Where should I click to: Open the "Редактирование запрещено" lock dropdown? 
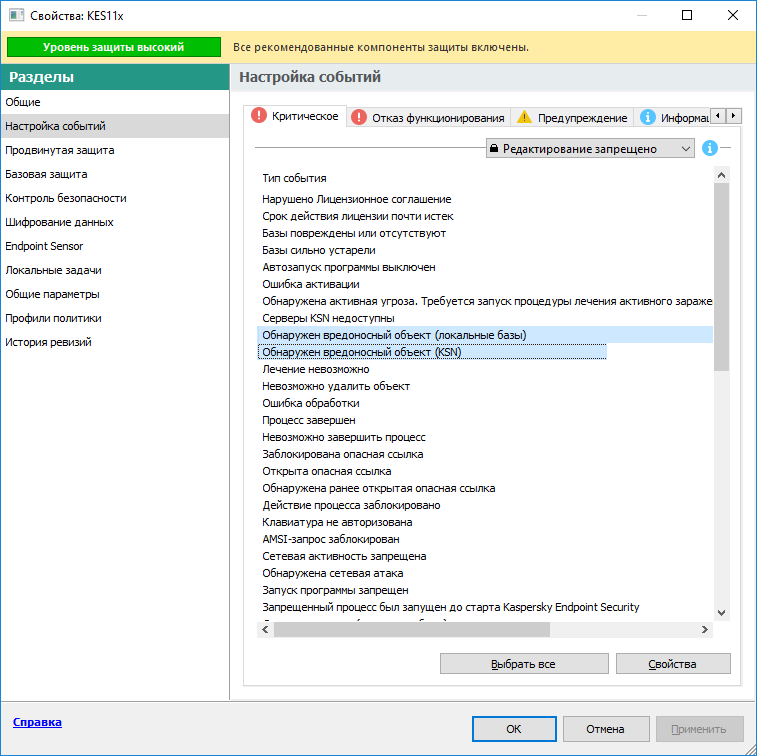pos(589,148)
